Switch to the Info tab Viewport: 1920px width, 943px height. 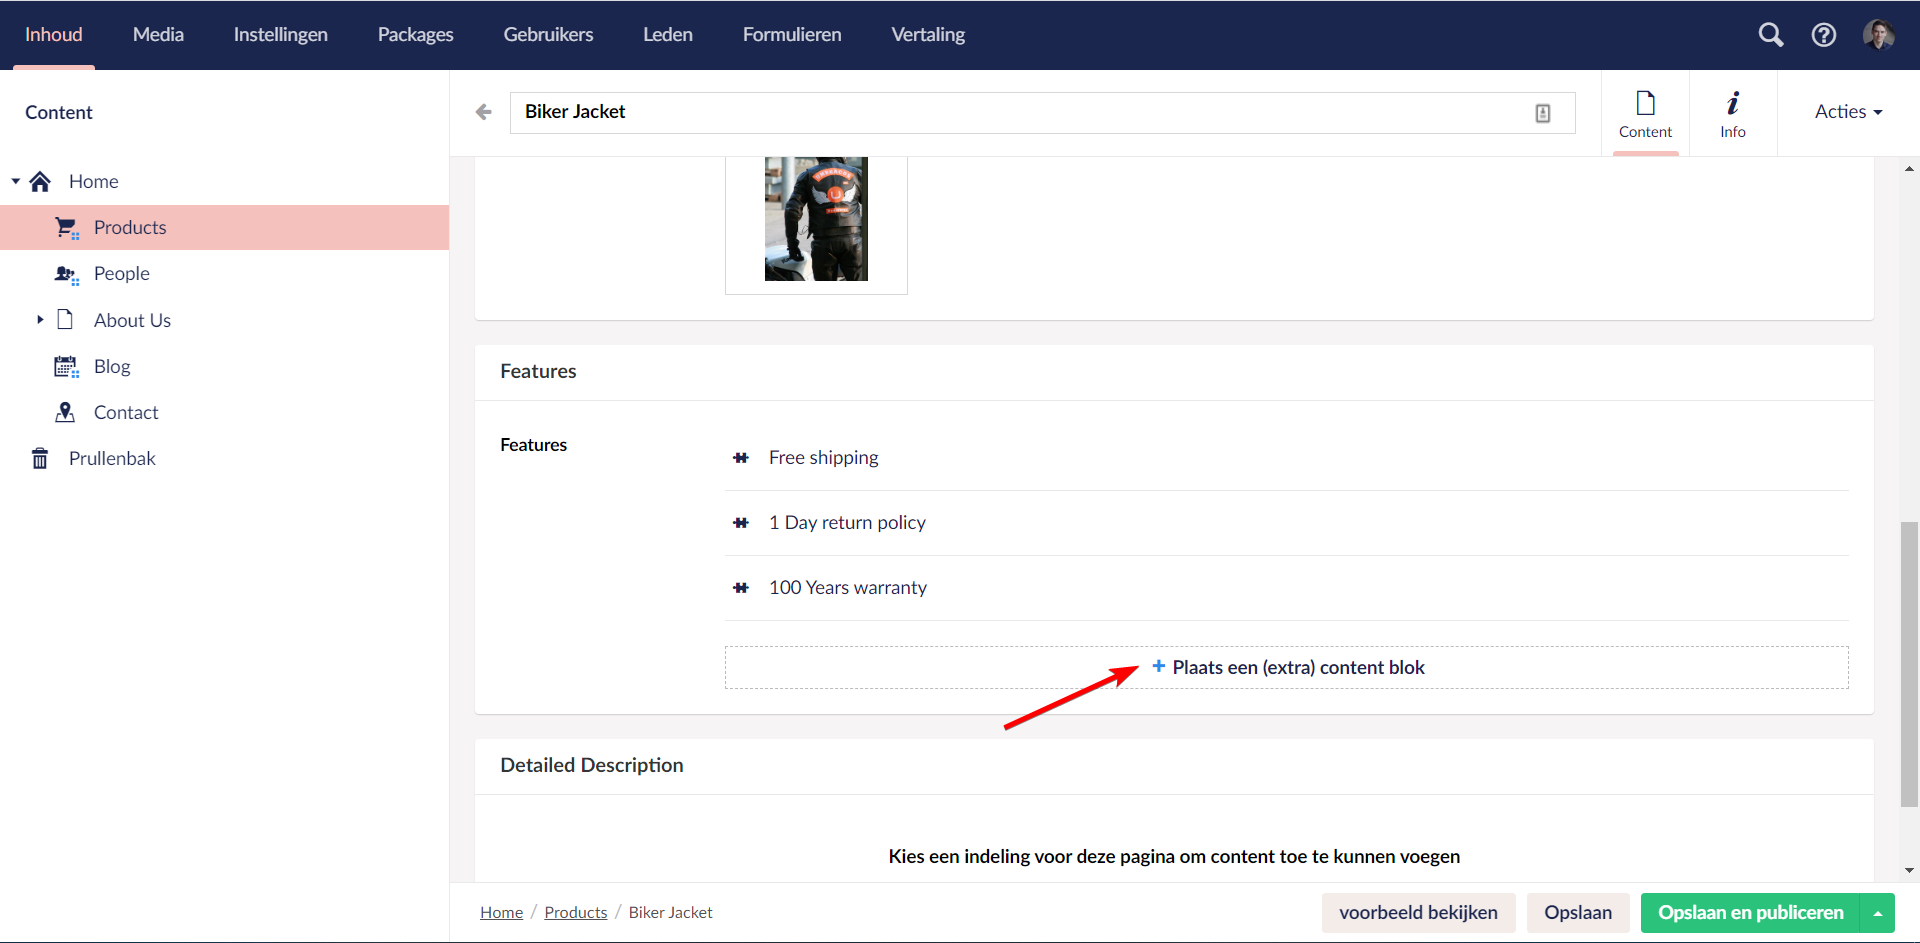[x=1733, y=112]
